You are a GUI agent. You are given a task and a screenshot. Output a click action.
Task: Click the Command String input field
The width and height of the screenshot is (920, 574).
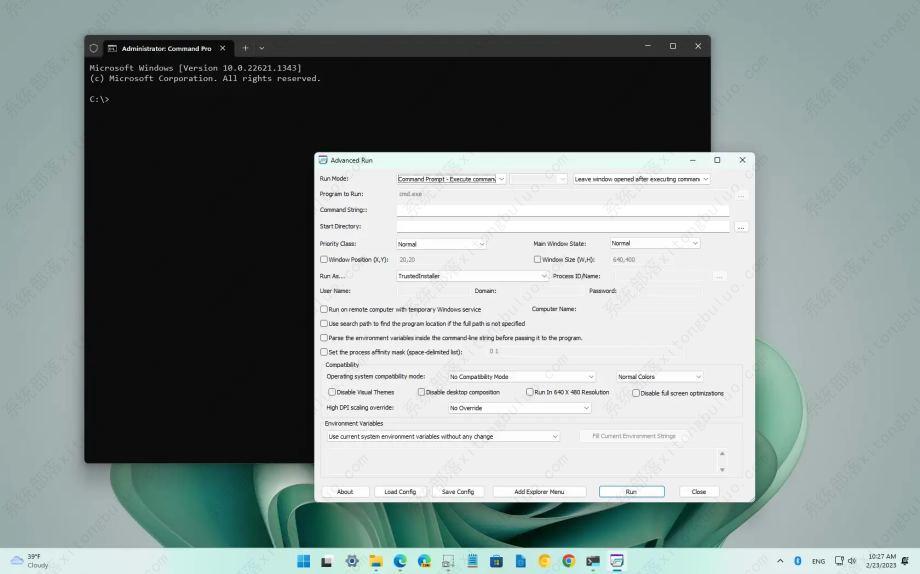click(562, 210)
